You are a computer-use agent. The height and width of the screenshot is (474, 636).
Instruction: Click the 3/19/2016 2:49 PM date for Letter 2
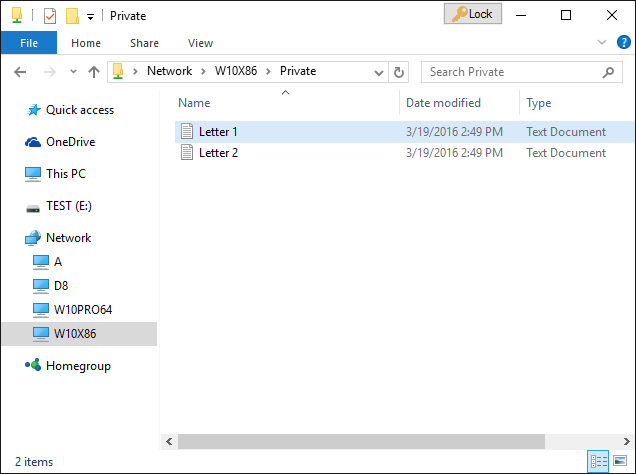tap(454, 153)
